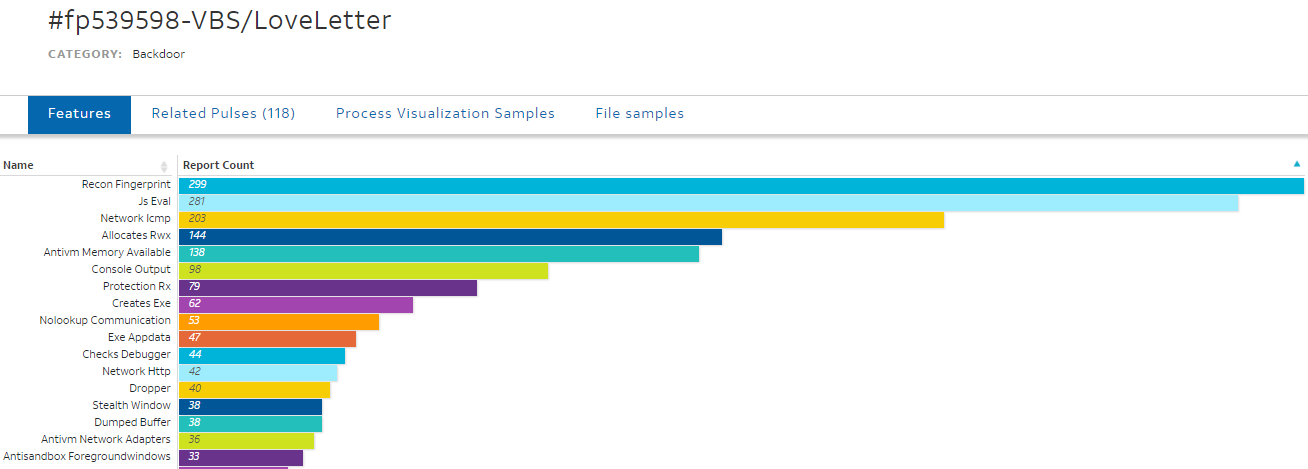
Task: Sort by Name column arrow icon
Action: pyautogui.click(x=164, y=166)
